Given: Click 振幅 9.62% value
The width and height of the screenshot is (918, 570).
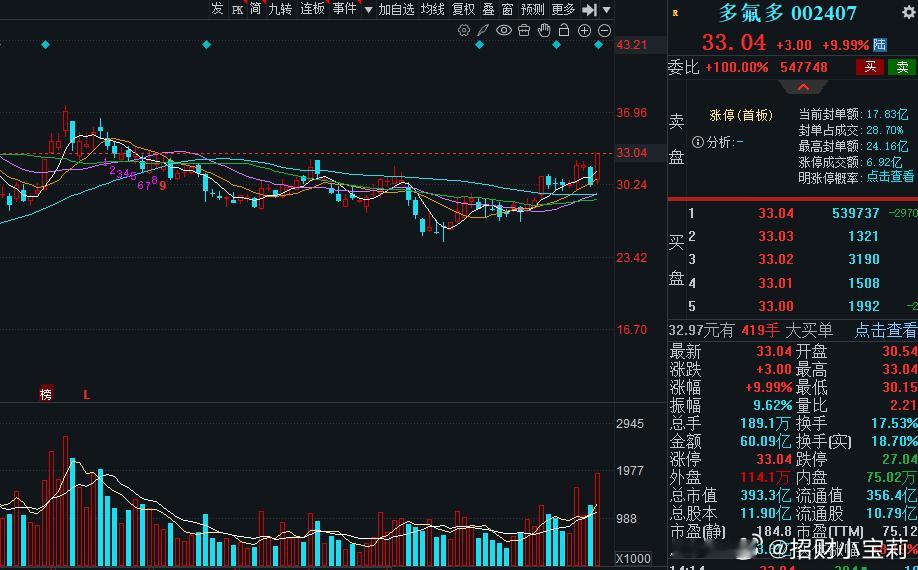Looking at the screenshot, I should (x=772, y=405).
